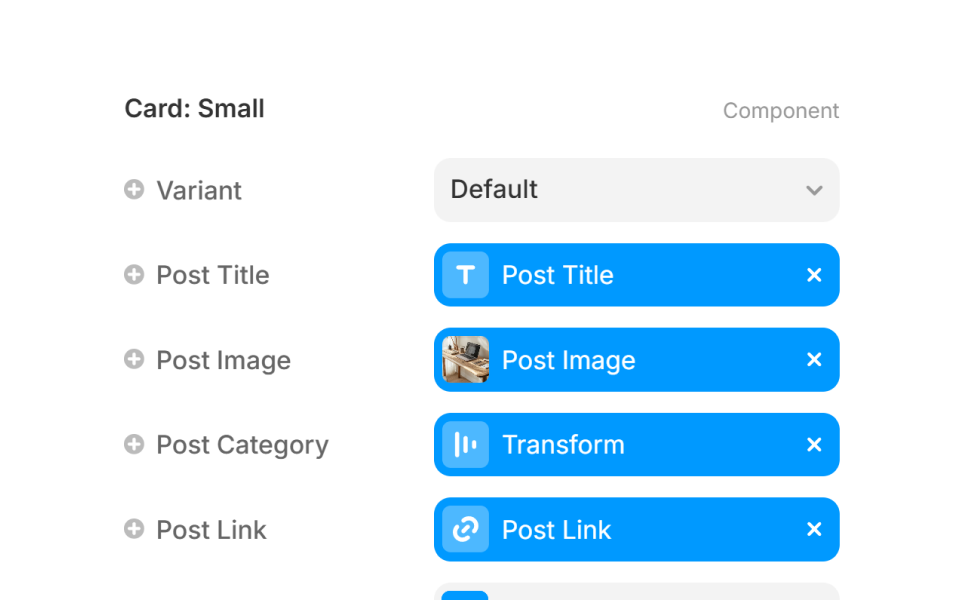This screenshot has height=600, width=960.
Task: Remove the Post Image connection
Action: pos(814,360)
